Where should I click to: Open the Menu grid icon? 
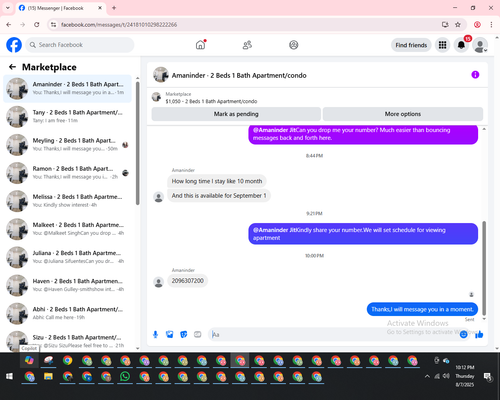coord(442,45)
